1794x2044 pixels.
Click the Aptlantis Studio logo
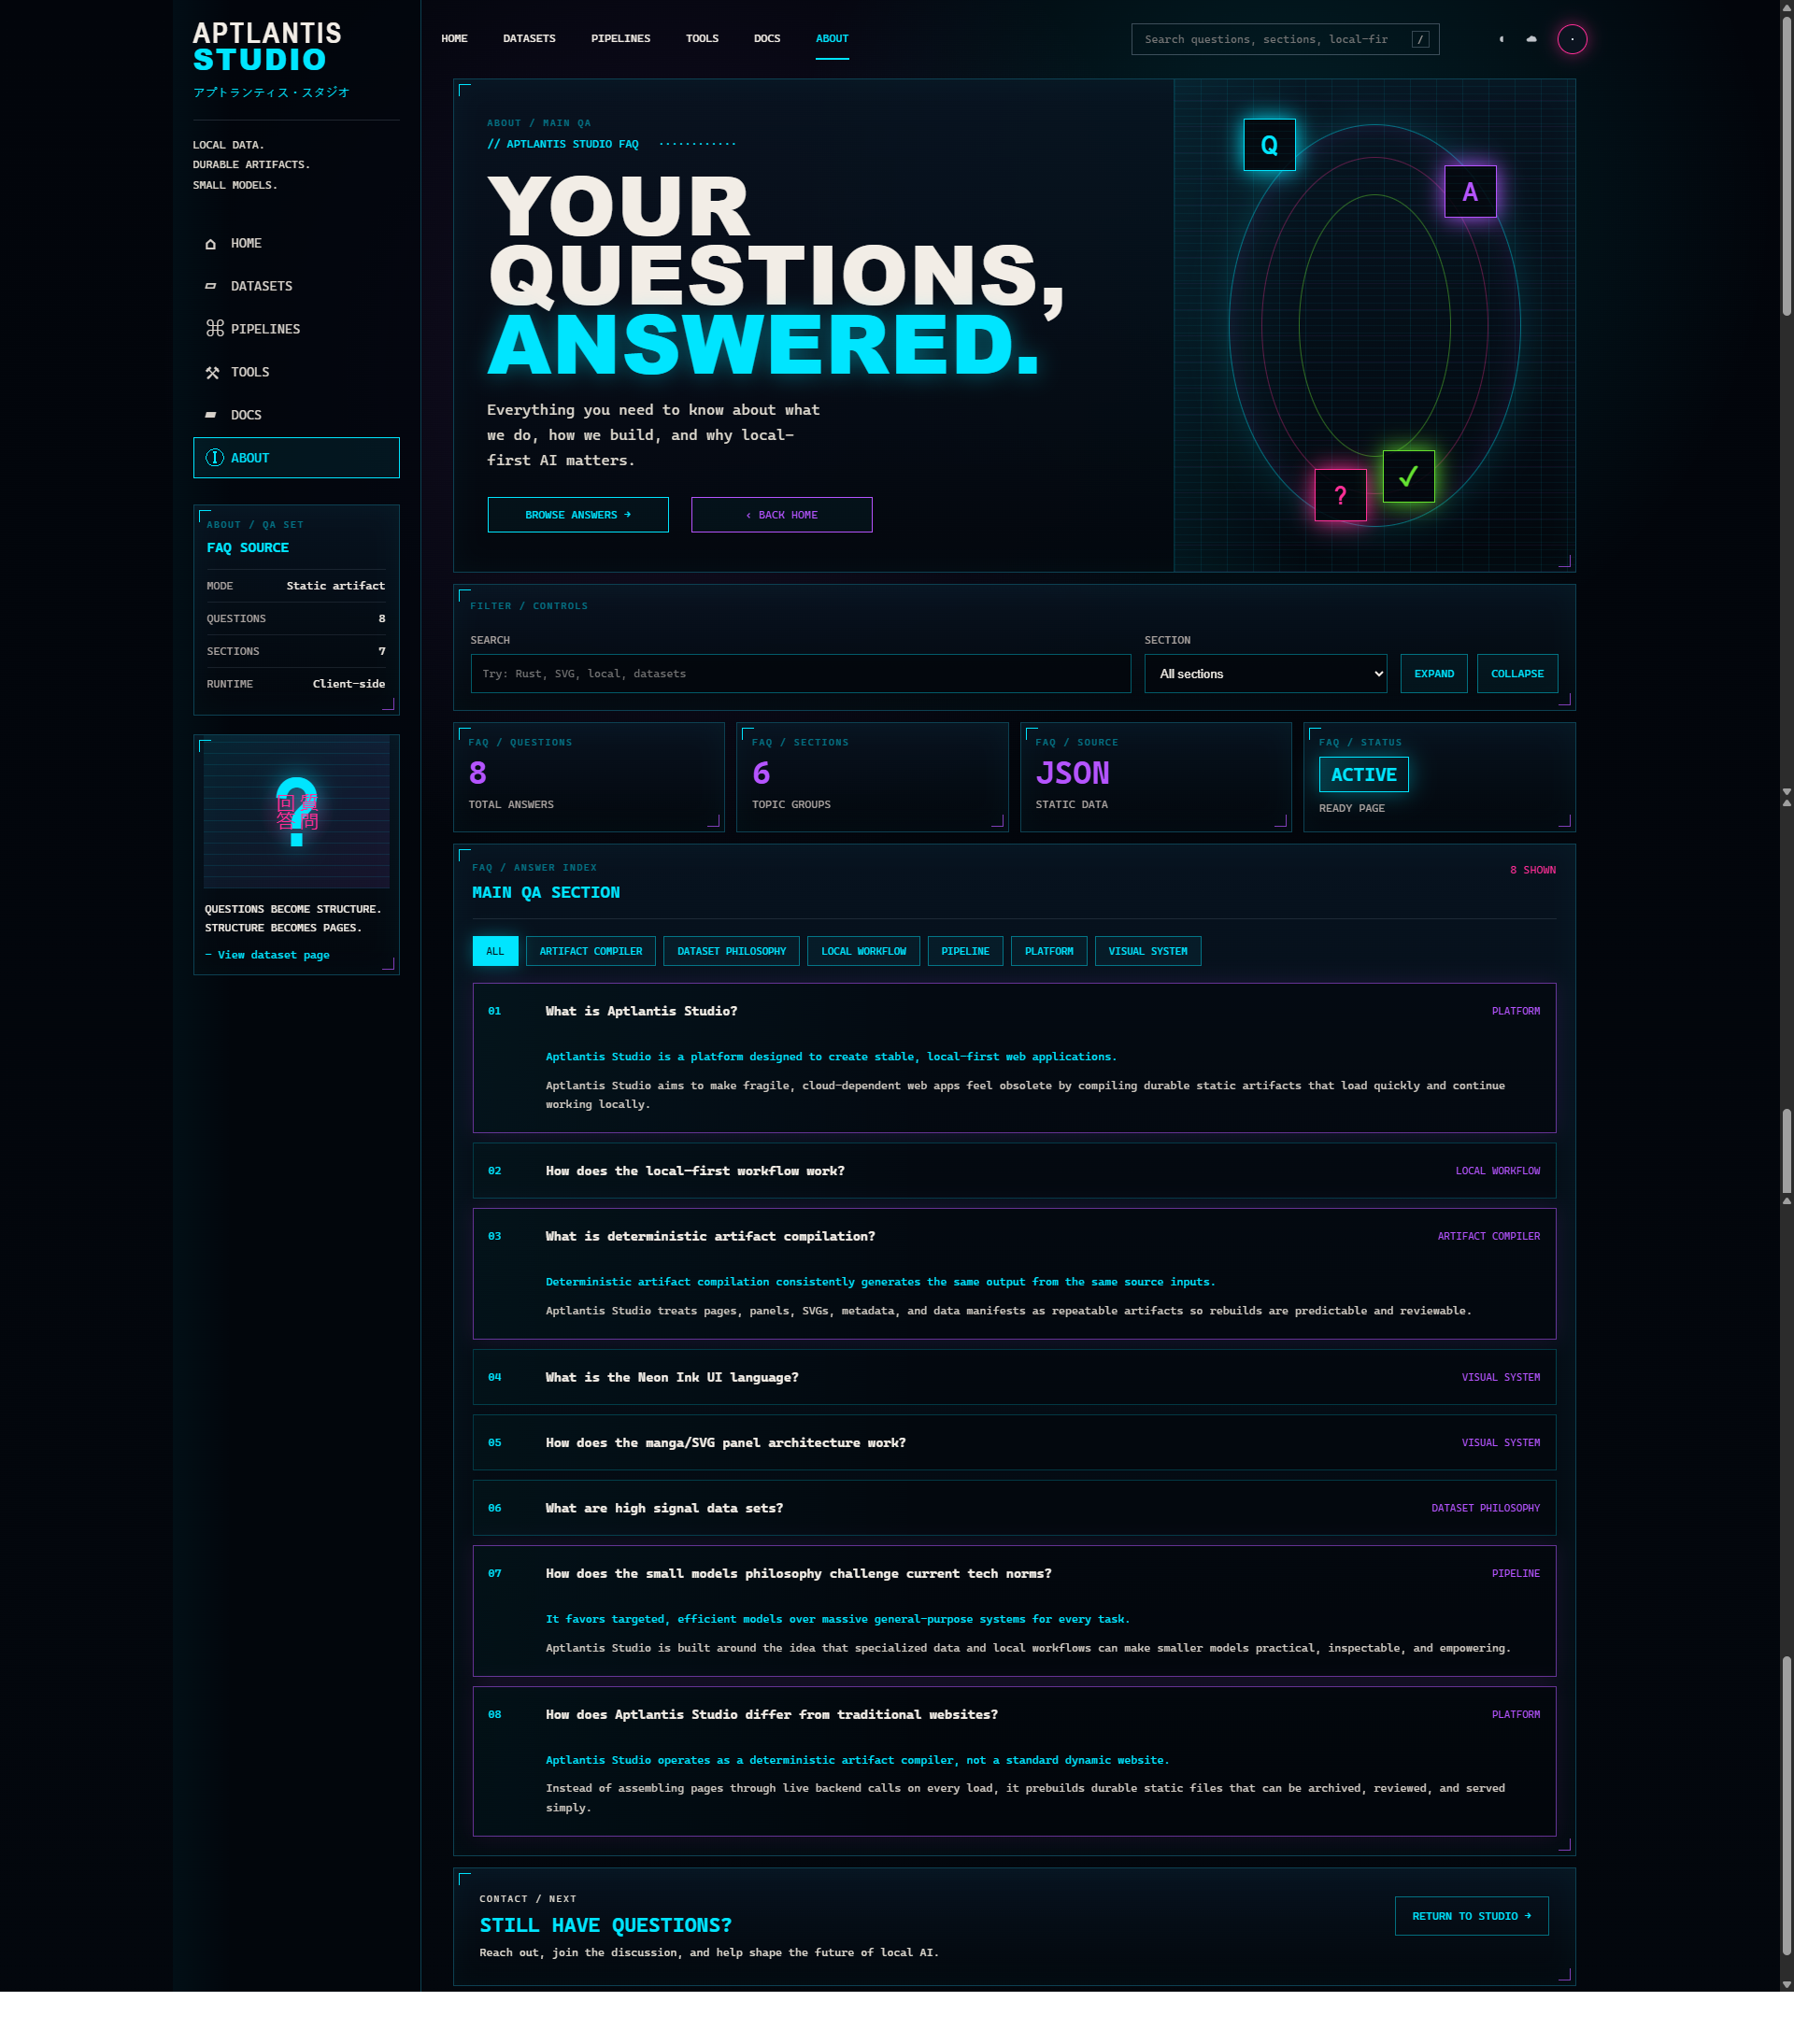(x=267, y=47)
